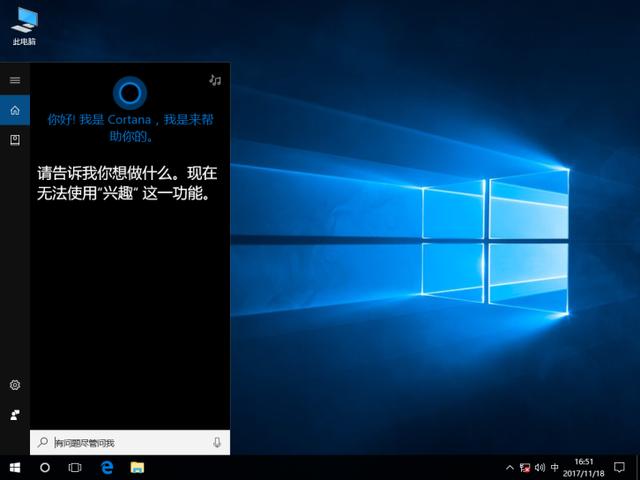This screenshot has height=480, width=640.
Task: Open Cortana Home tab in sidebar
Action: [15, 110]
